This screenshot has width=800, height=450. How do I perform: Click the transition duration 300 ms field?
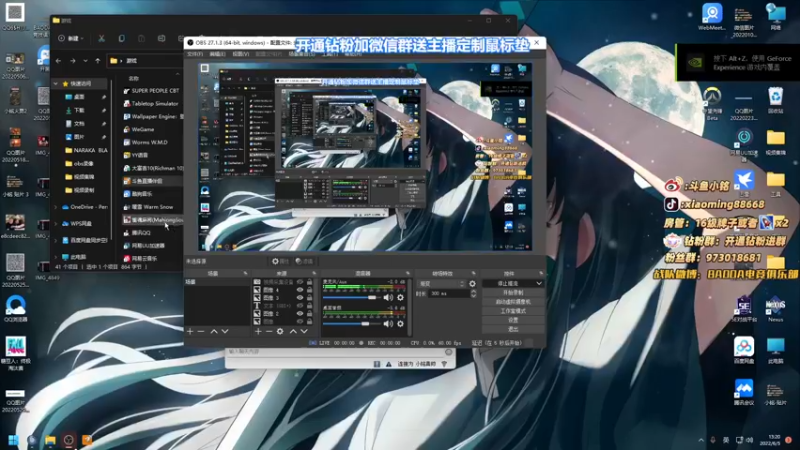[448, 294]
